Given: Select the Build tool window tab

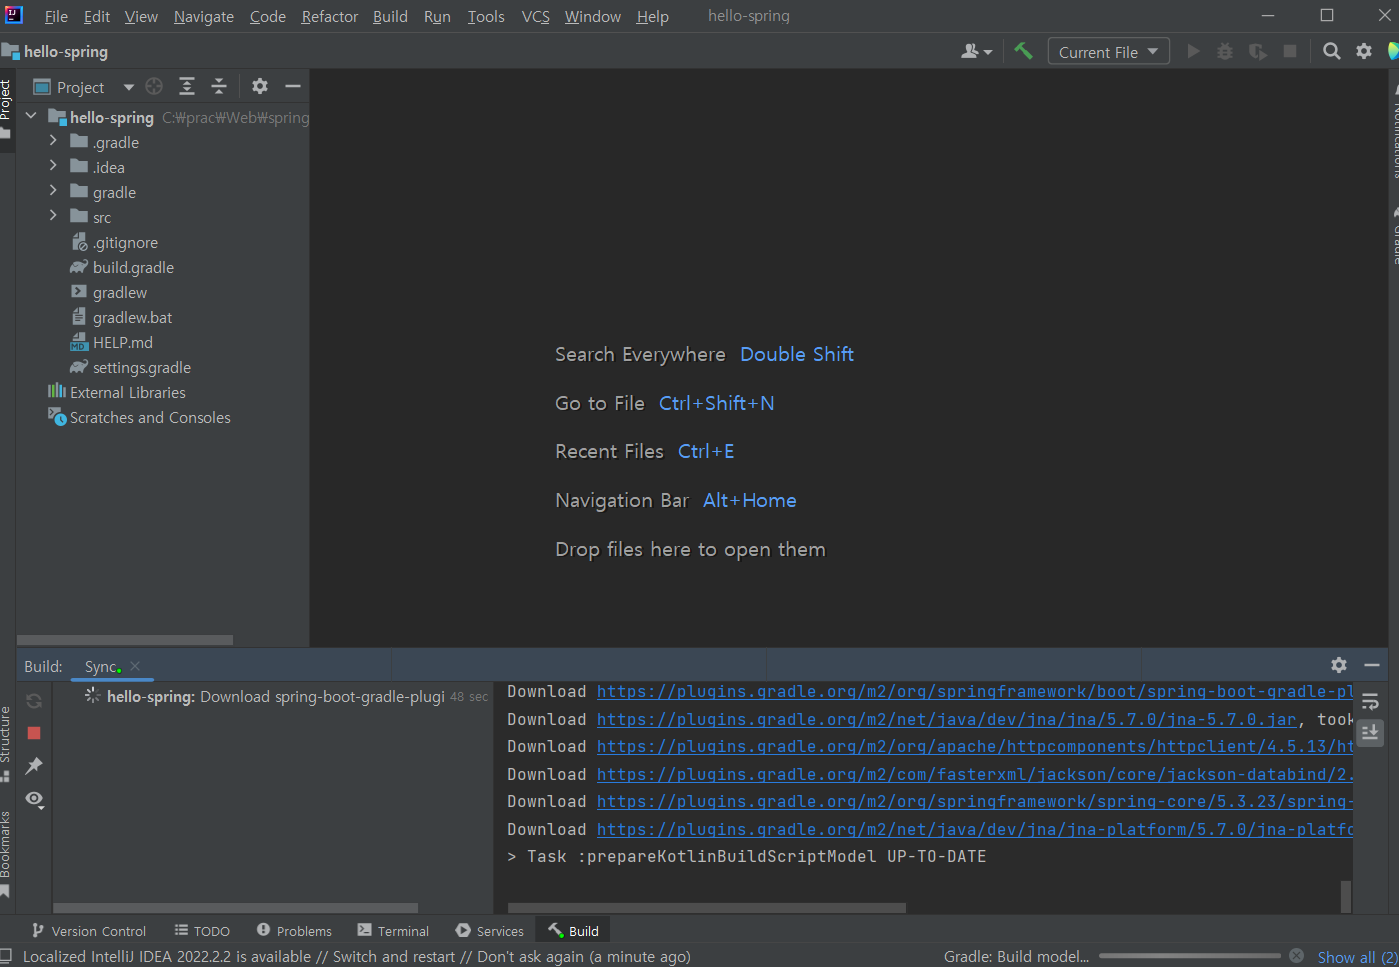Looking at the screenshot, I should pyautogui.click(x=573, y=931).
